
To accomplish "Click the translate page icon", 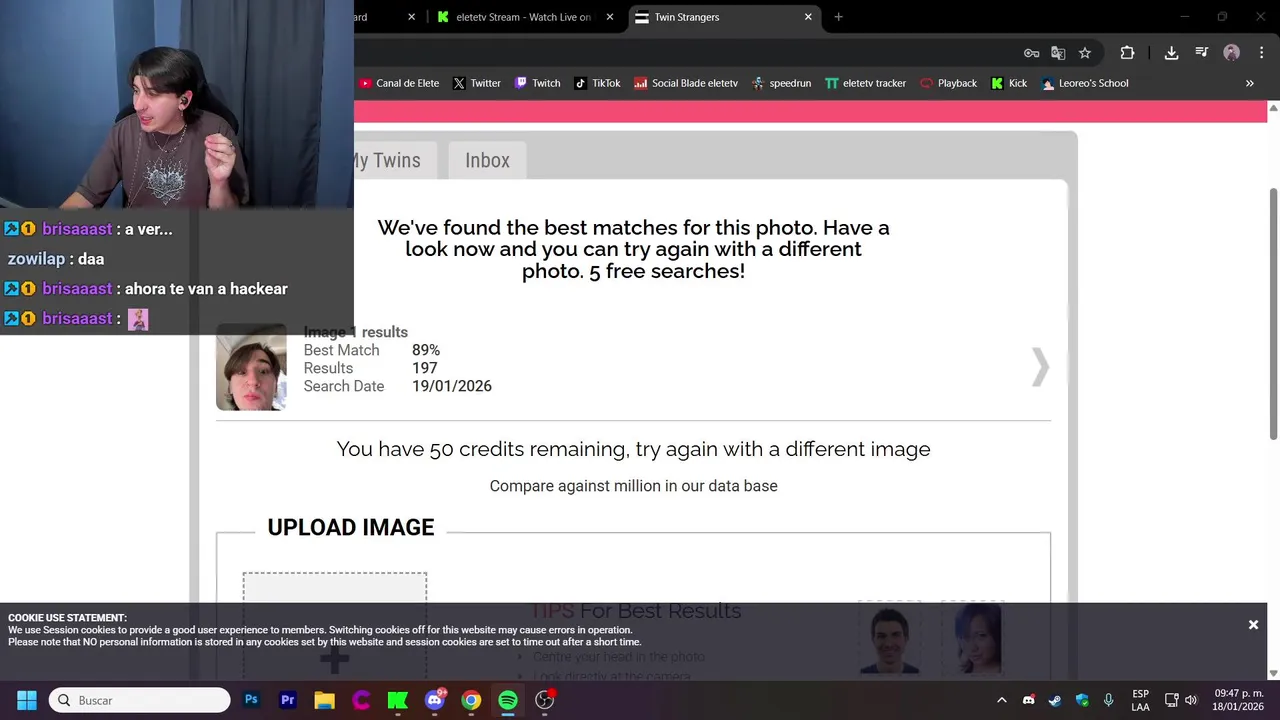I will [1058, 53].
